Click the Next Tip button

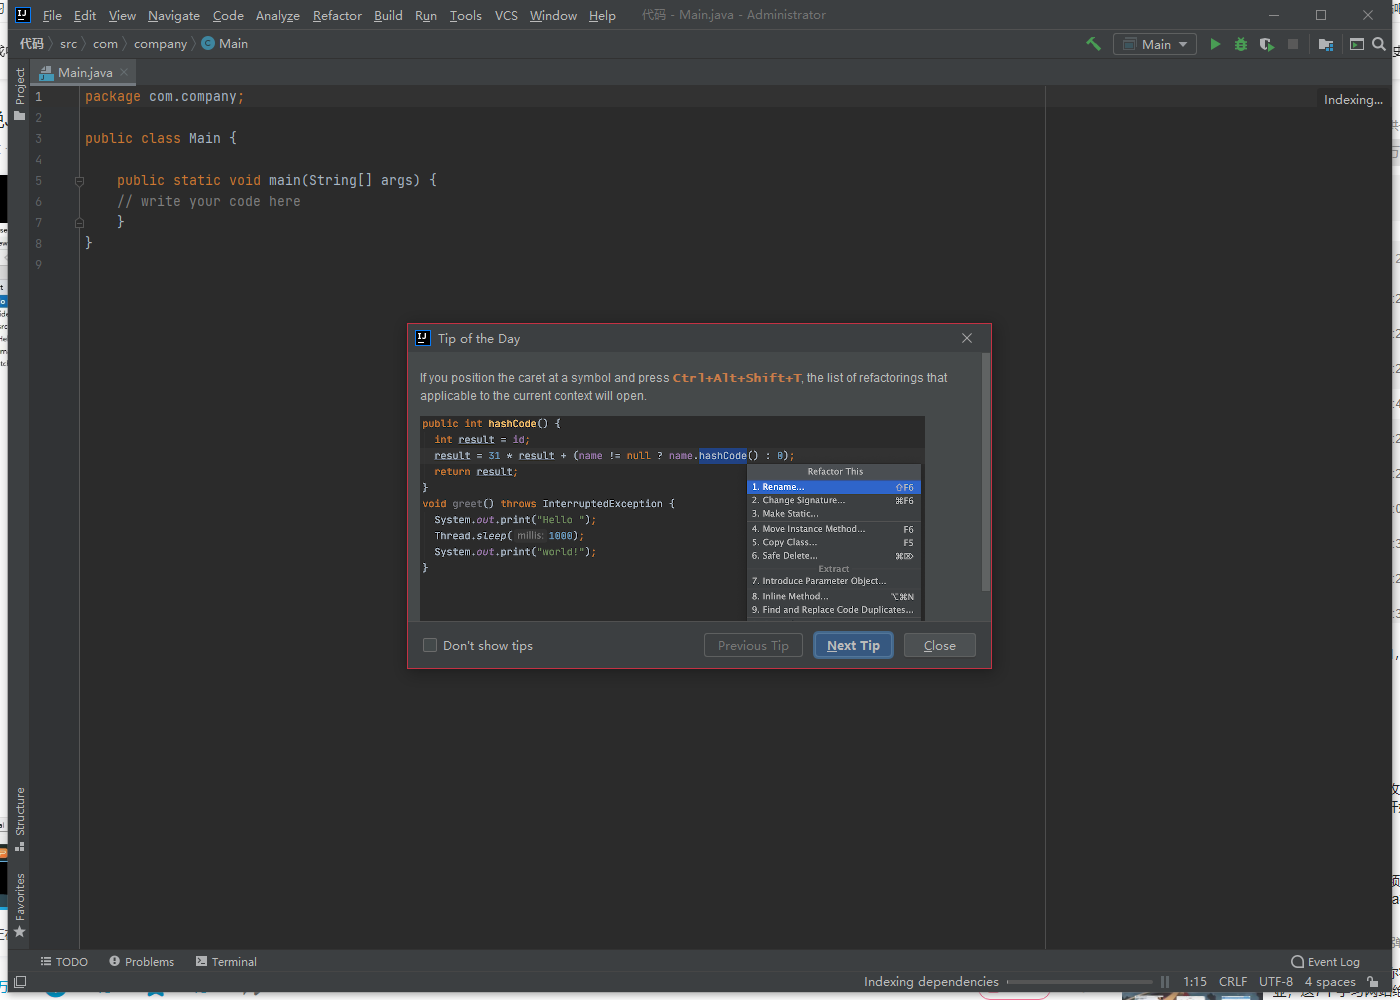pos(853,646)
